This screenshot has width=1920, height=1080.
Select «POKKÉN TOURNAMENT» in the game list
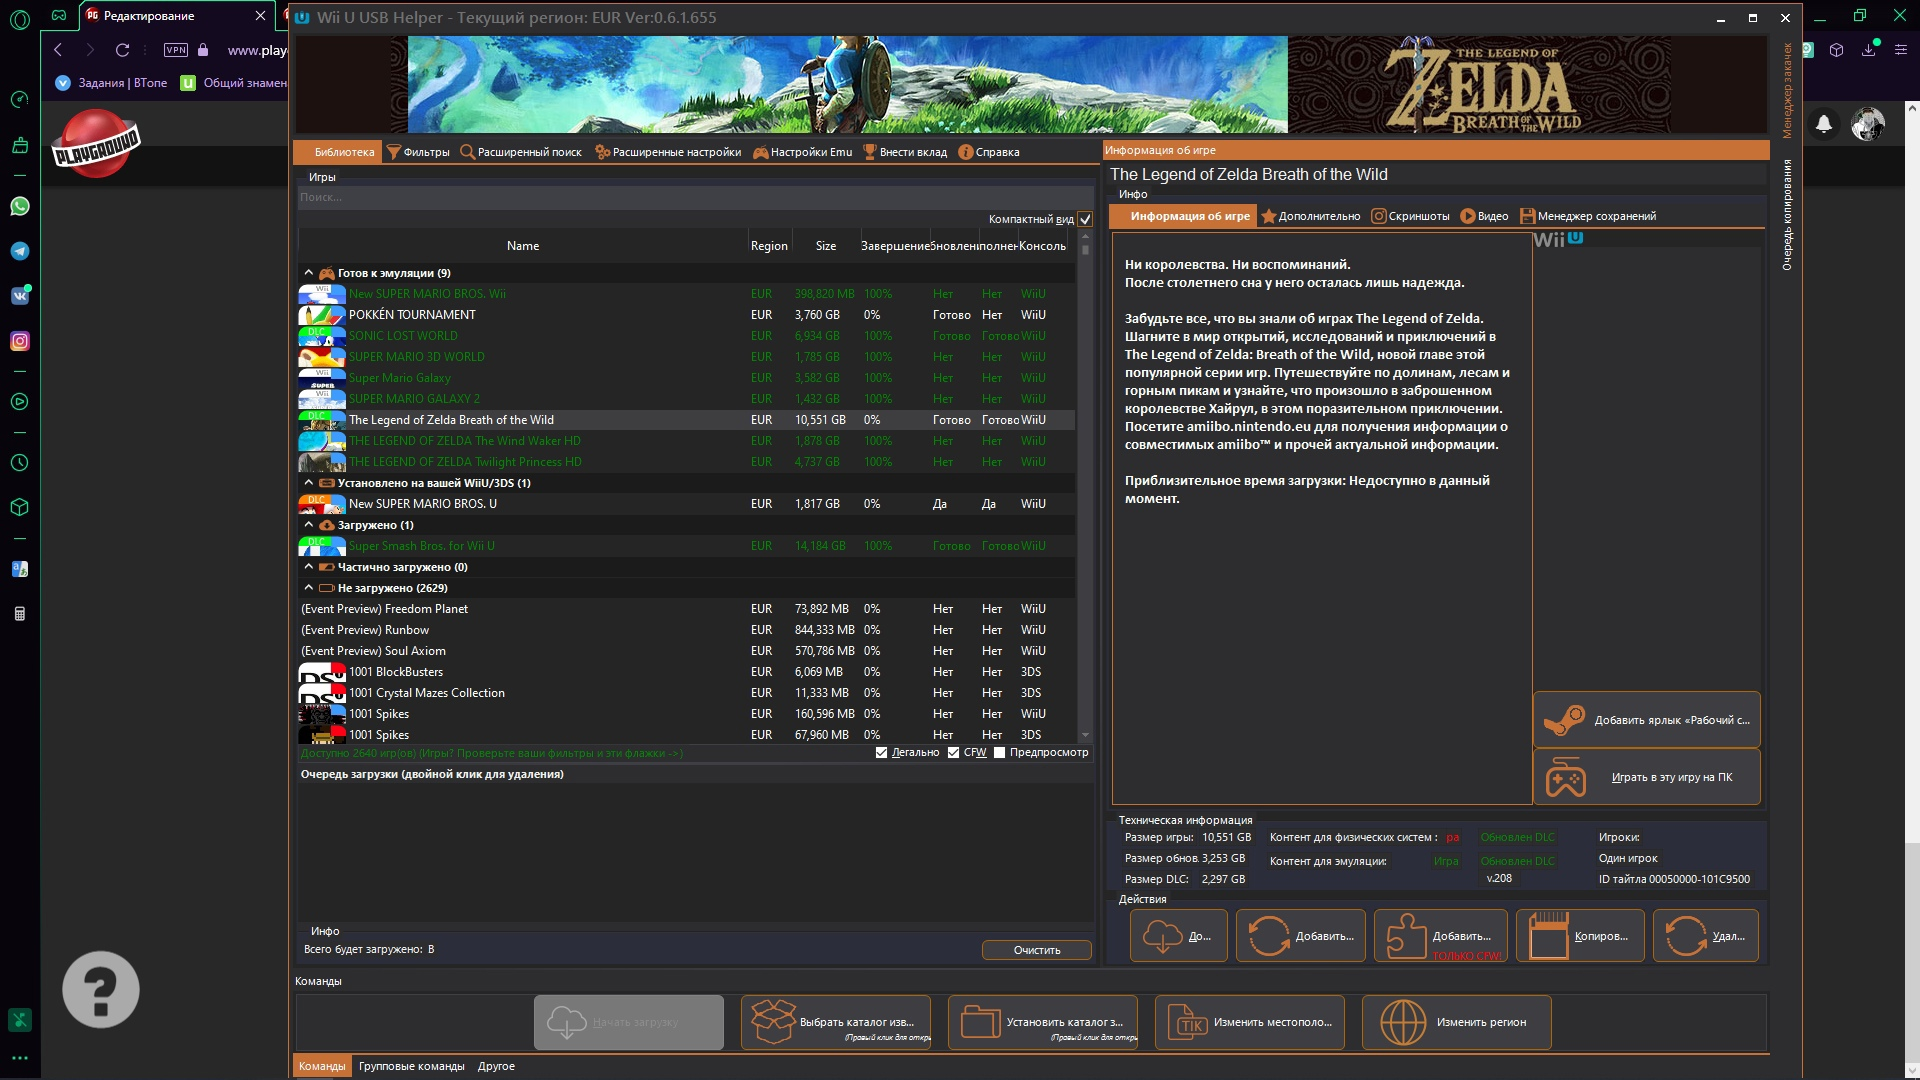(x=686, y=315)
